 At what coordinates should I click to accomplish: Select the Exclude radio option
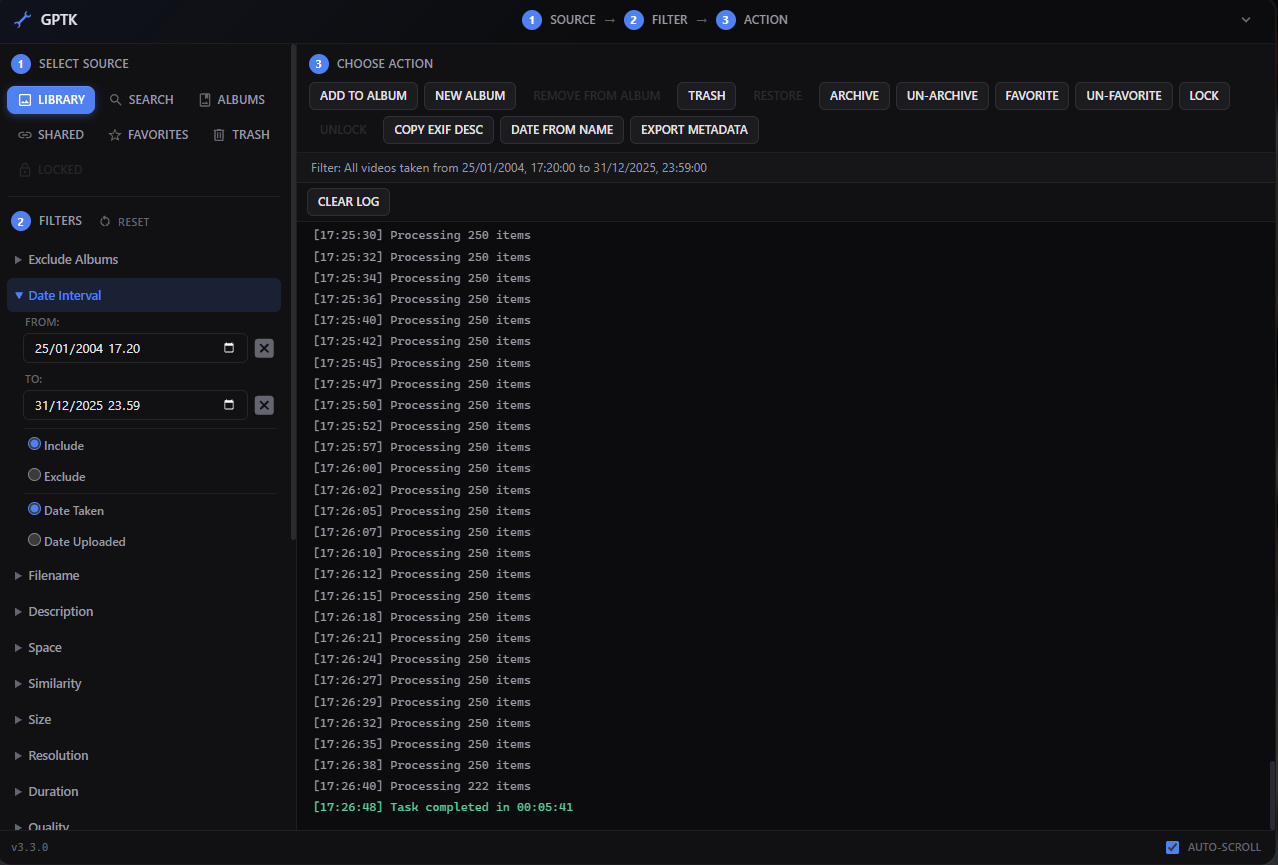tap(34, 476)
